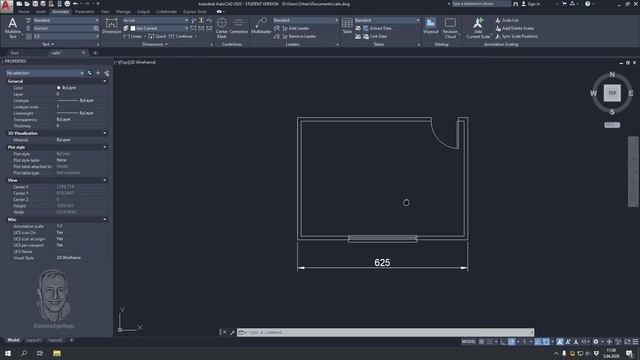This screenshot has height=360, width=640.
Task: Select the Multileader tool
Action: coord(261,26)
